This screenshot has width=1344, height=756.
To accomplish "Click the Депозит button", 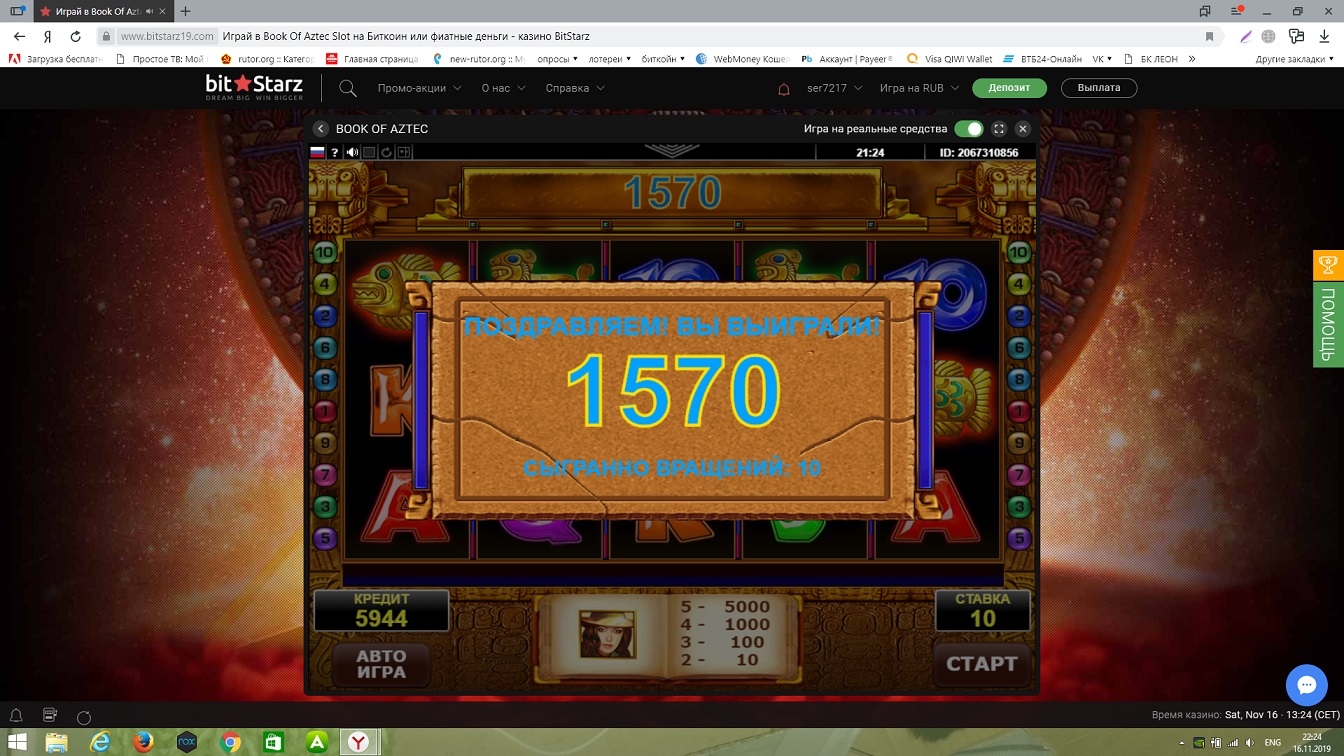I will click(x=1009, y=88).
